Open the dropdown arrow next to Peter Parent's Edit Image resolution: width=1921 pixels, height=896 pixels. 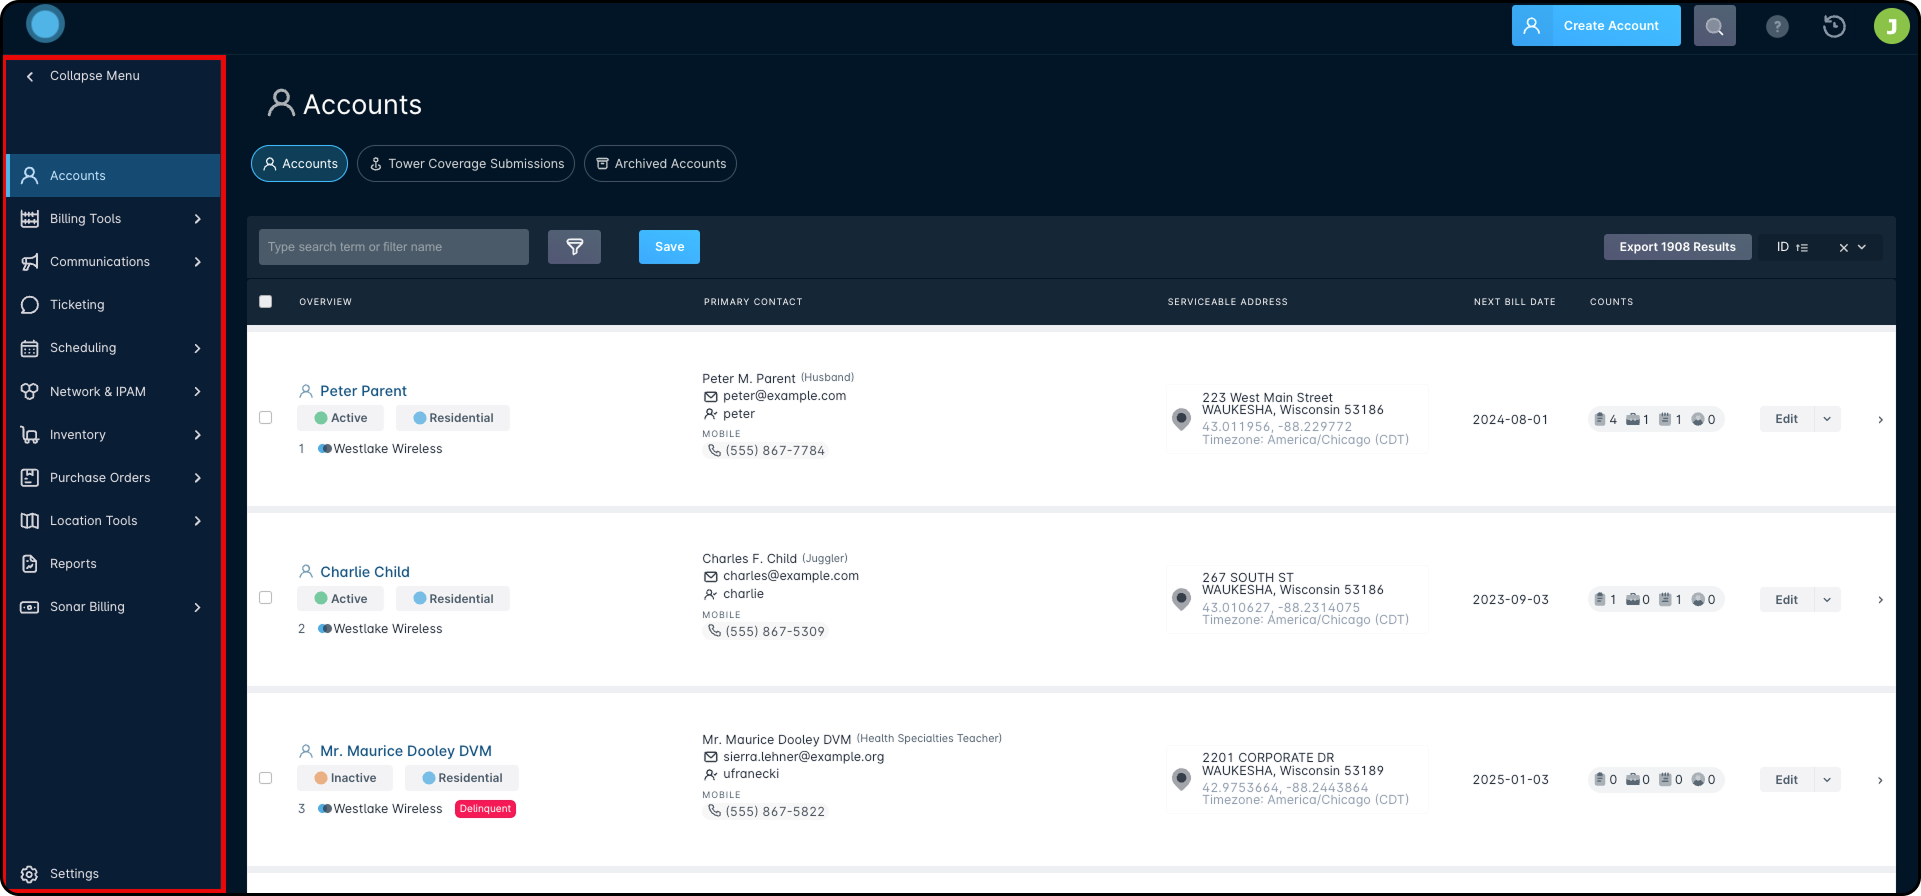tap(1827, 419)
